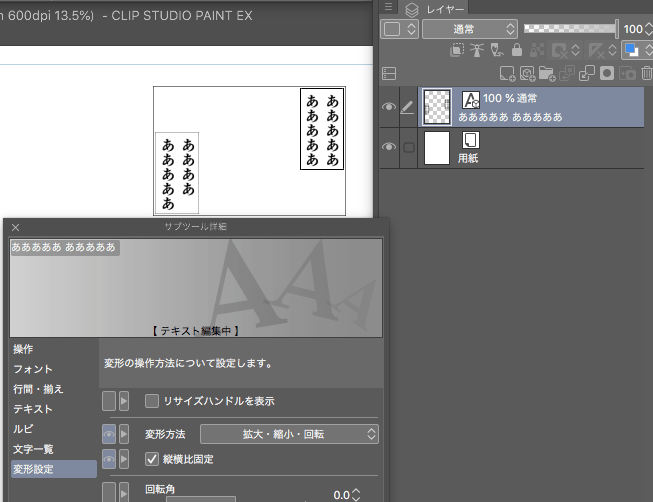Open the layer color dropdown
The height and width of the screenshot is (502, 653).
tap(399, 29)
